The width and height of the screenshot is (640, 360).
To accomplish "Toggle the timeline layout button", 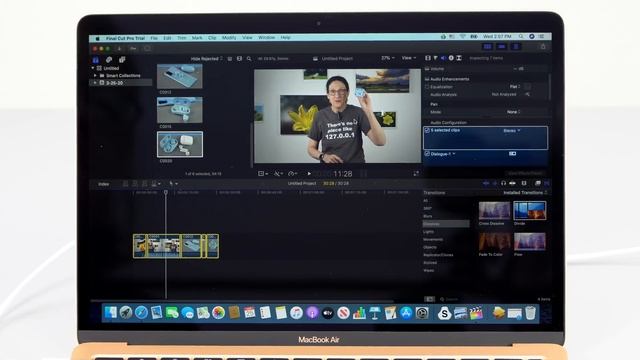I will click(502, 47).
